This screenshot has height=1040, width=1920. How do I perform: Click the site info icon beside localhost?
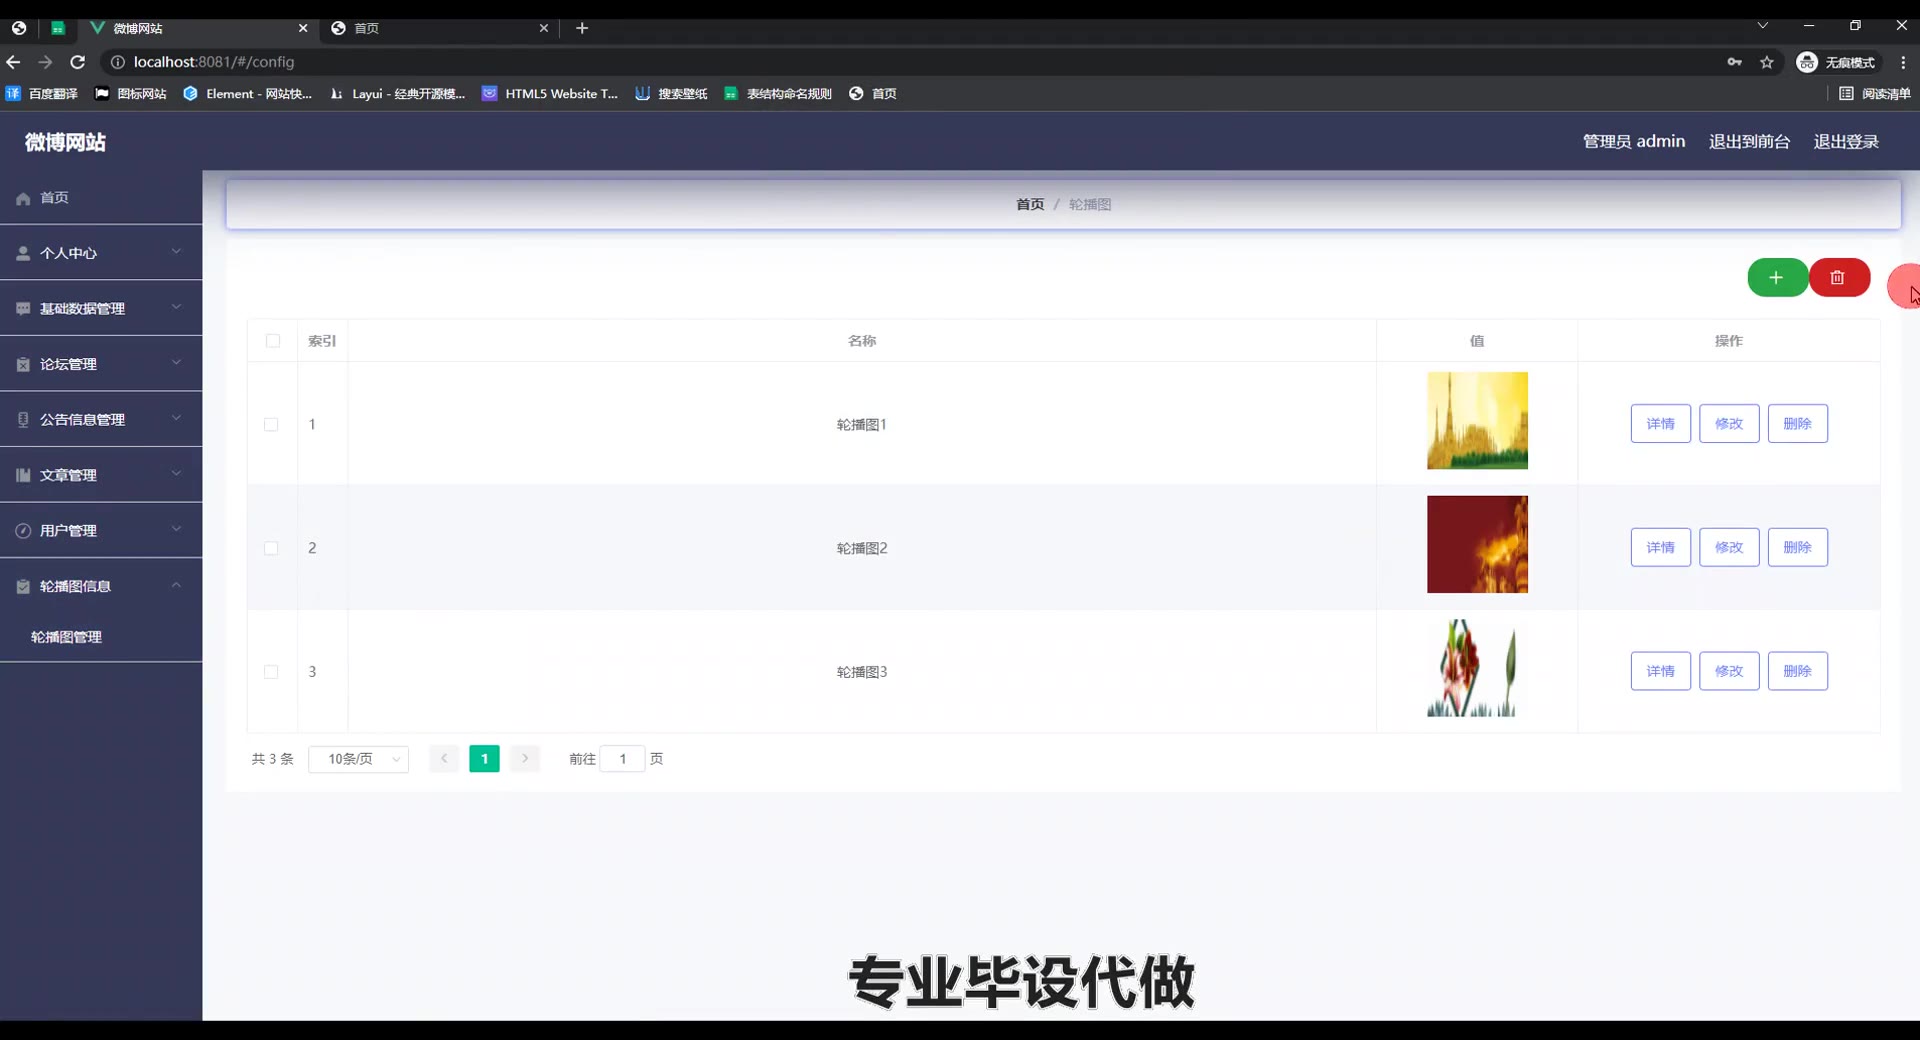pos(117,62)
